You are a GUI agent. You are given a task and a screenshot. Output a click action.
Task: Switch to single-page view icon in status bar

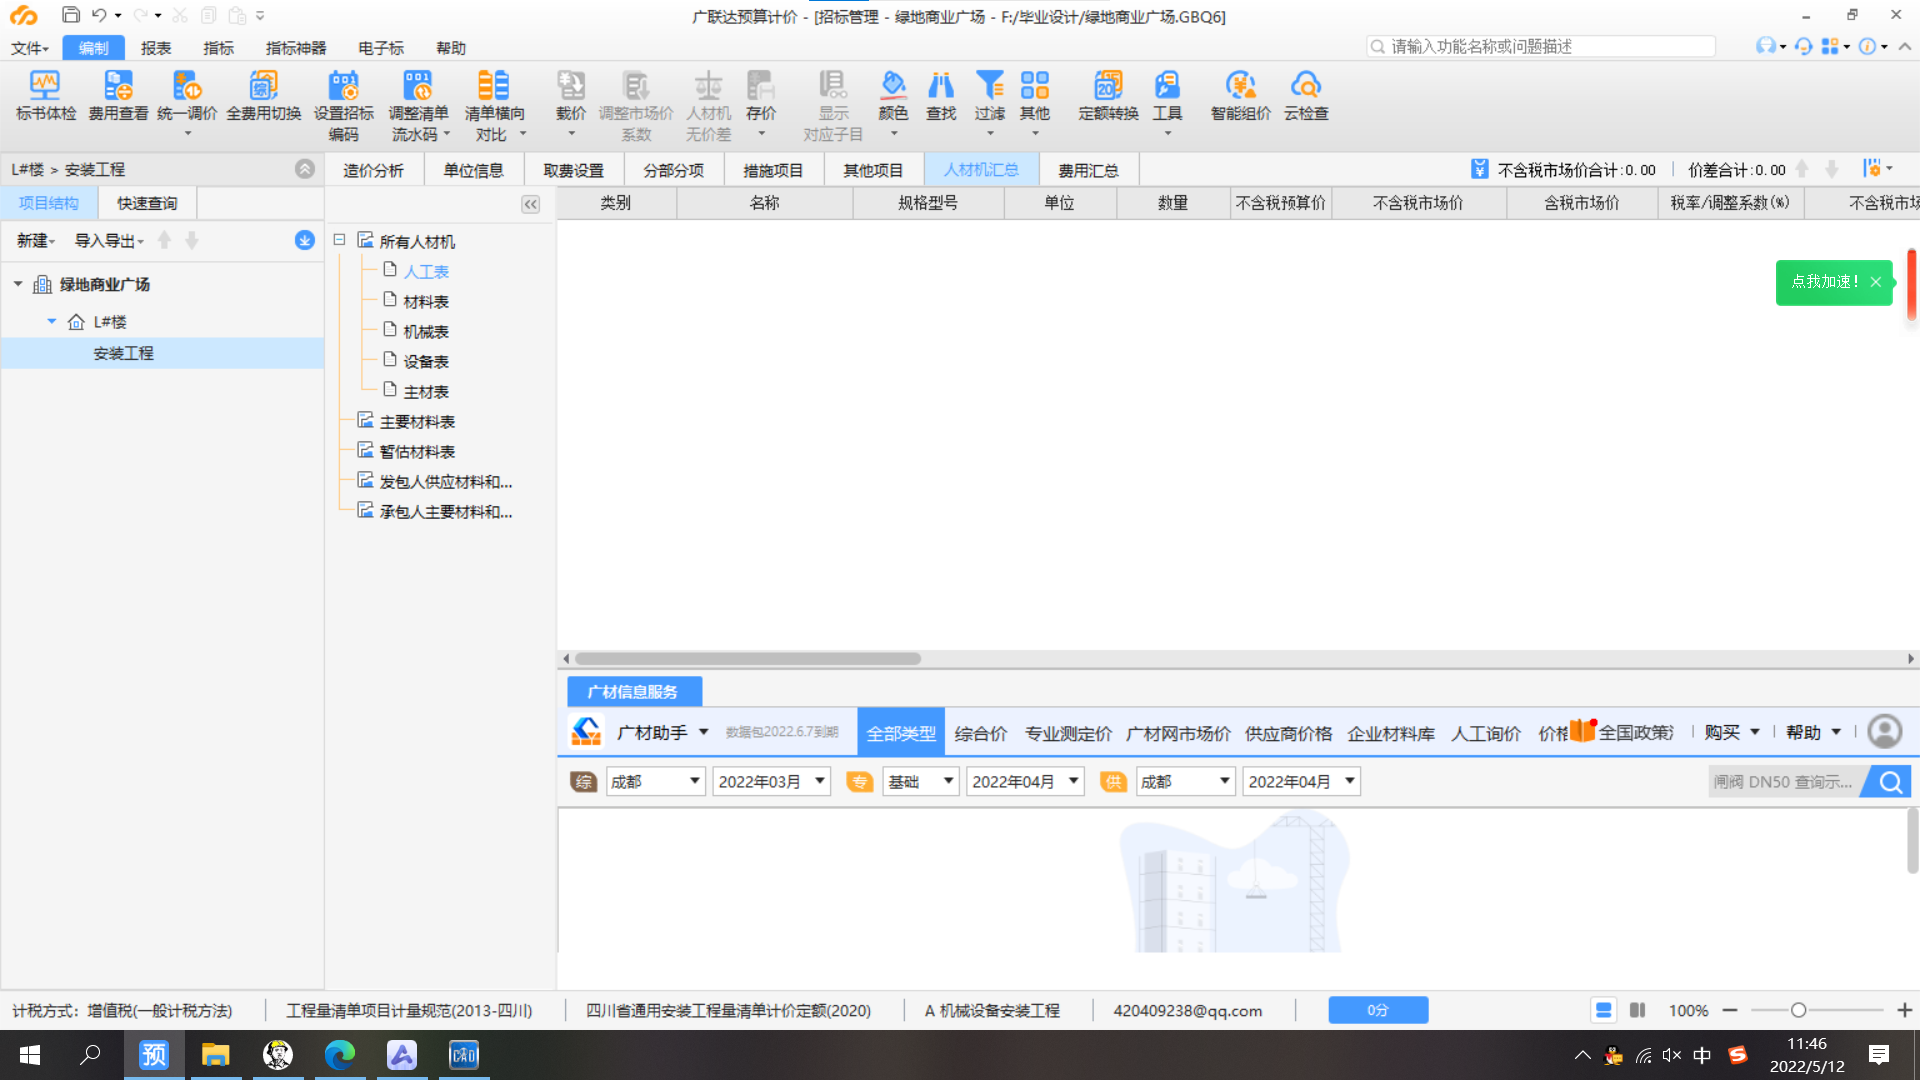tap(1603, 1010)
